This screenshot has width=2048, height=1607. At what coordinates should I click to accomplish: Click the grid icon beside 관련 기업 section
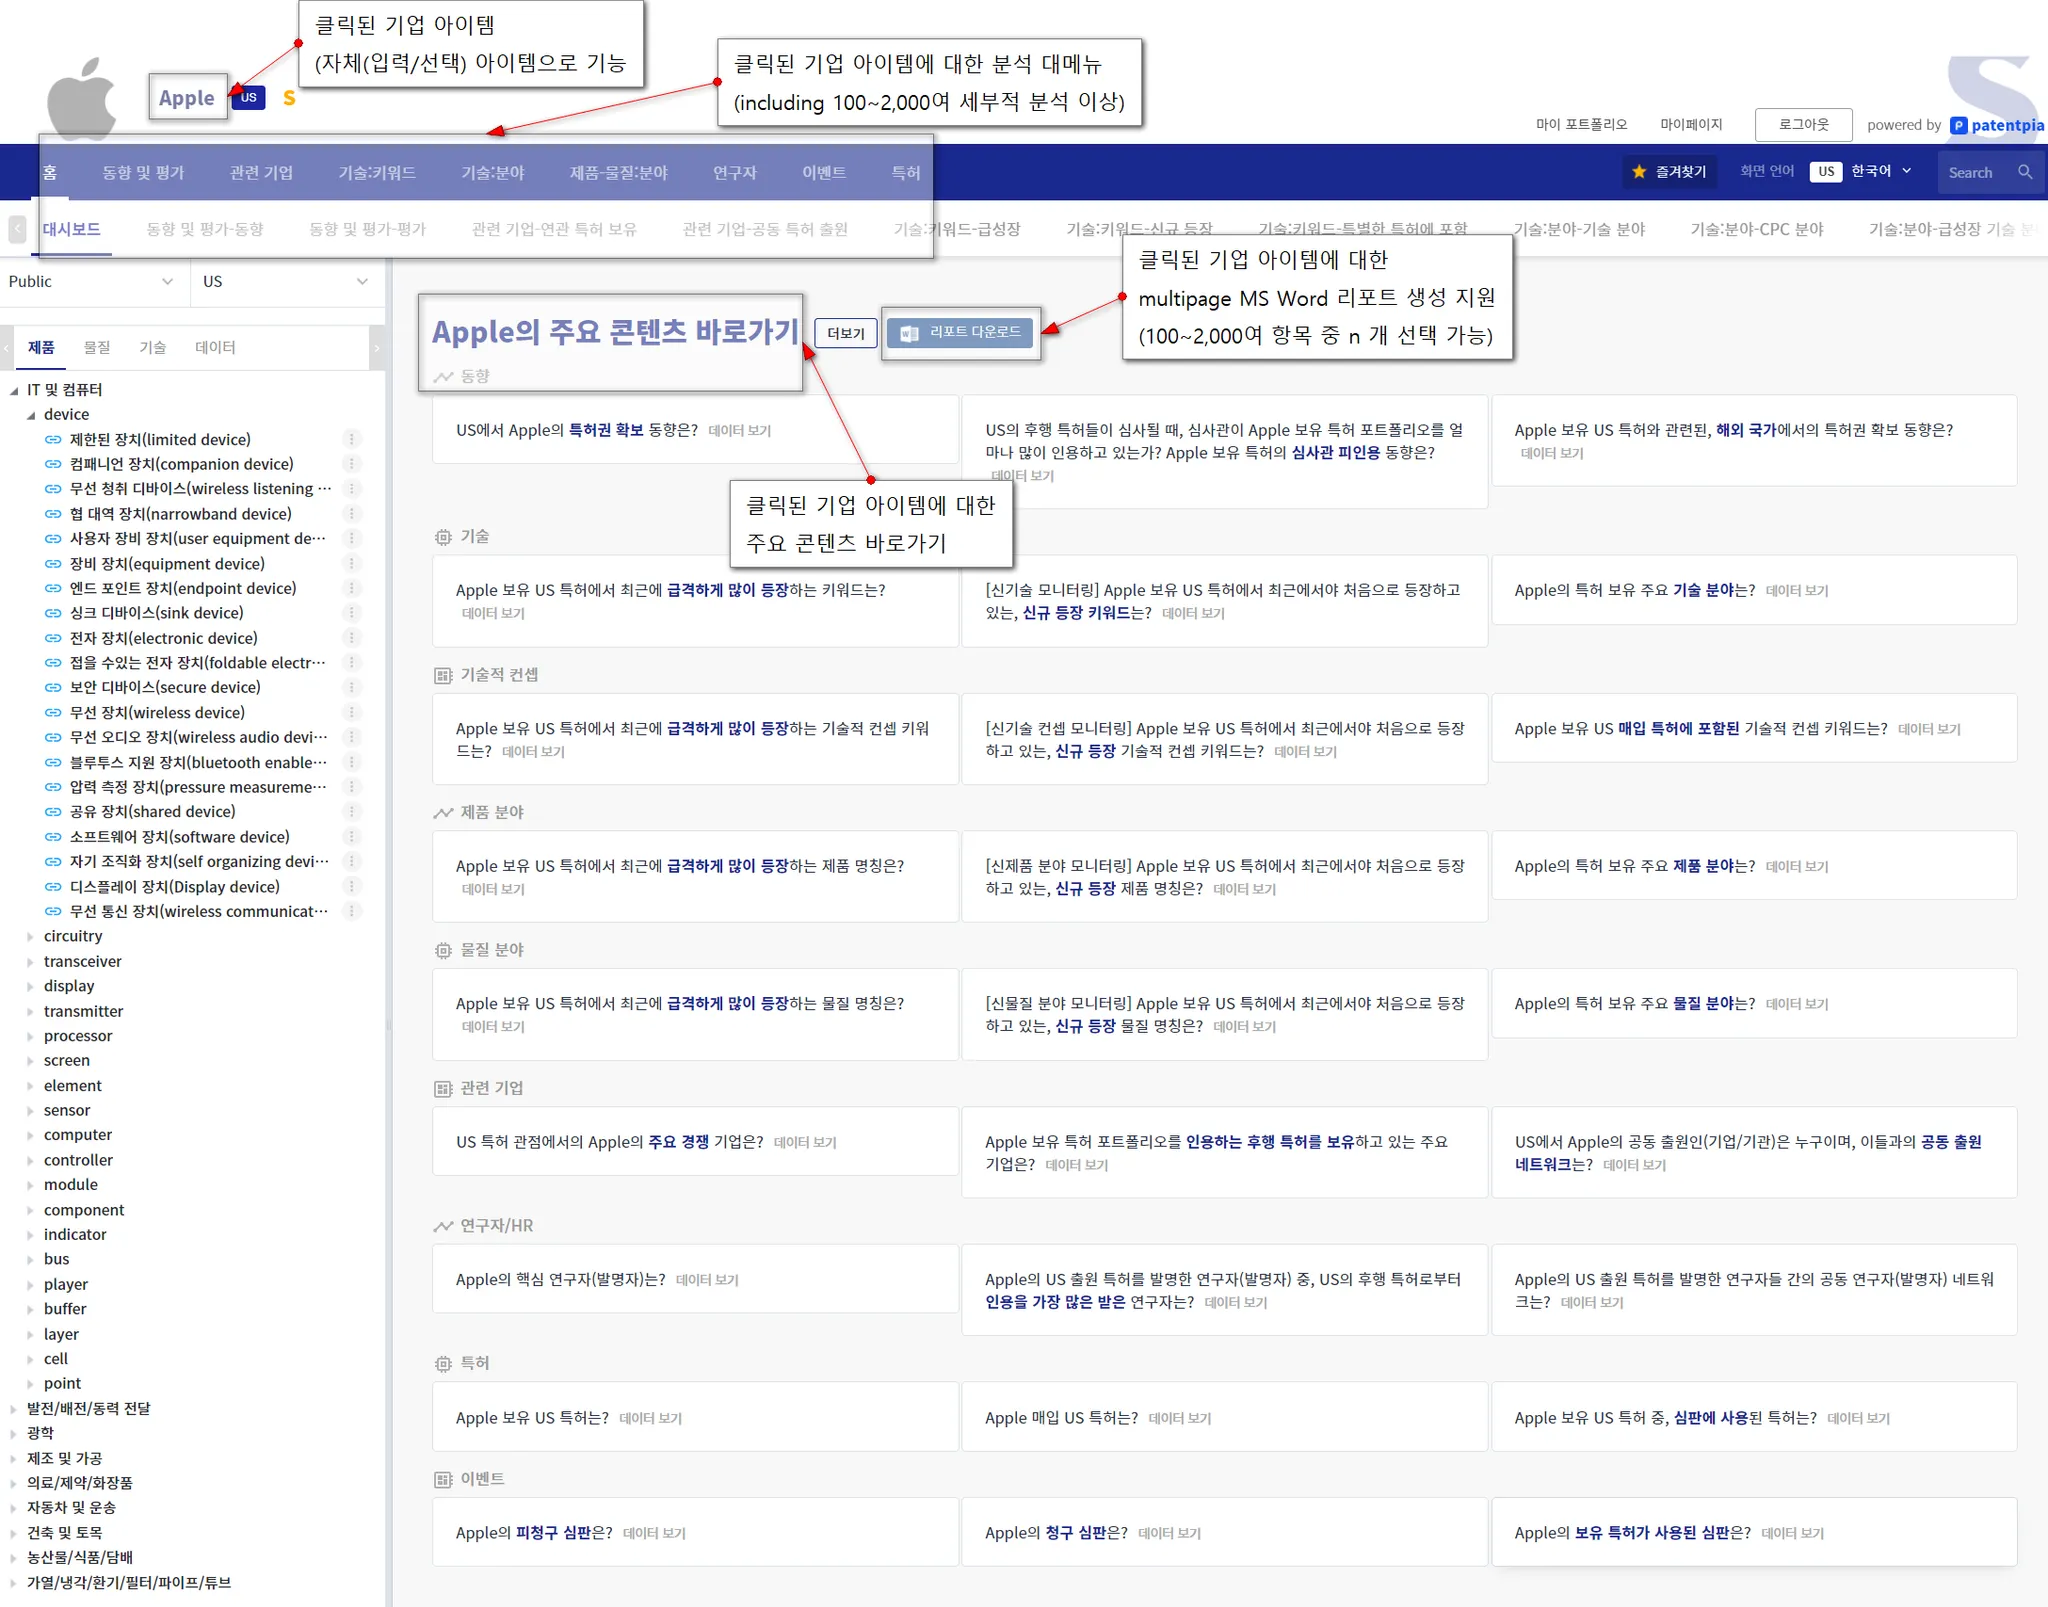tap(443, 1089)
